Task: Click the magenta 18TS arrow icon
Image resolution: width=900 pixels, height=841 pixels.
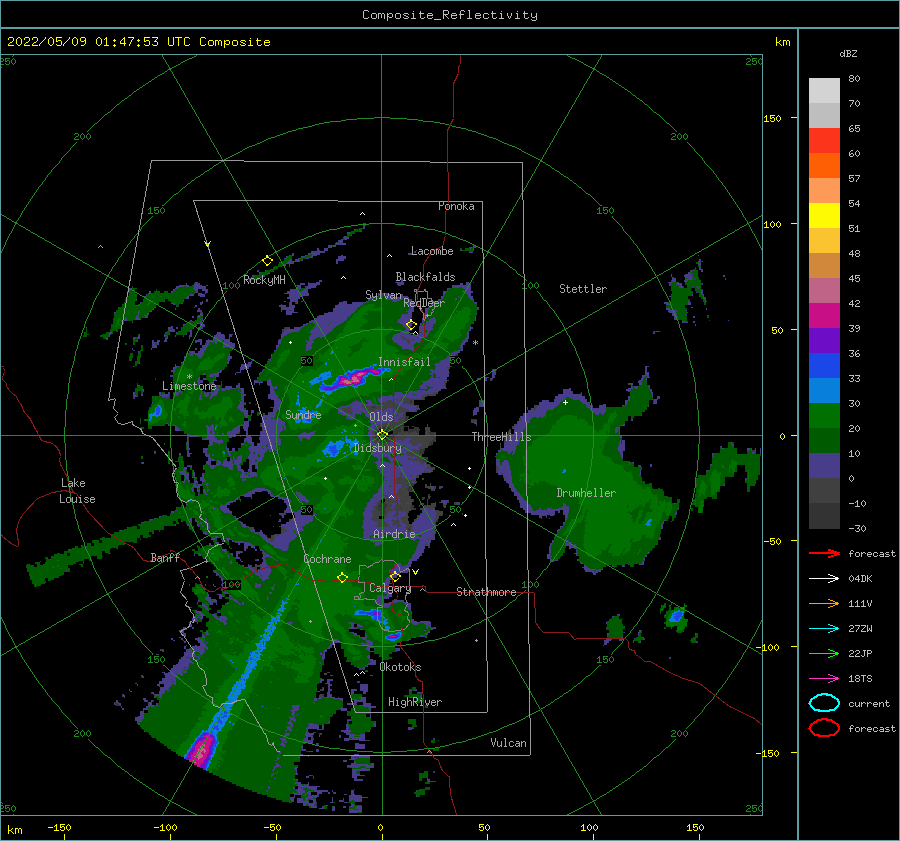Action: pyautogui.click(x=824, y=679)
